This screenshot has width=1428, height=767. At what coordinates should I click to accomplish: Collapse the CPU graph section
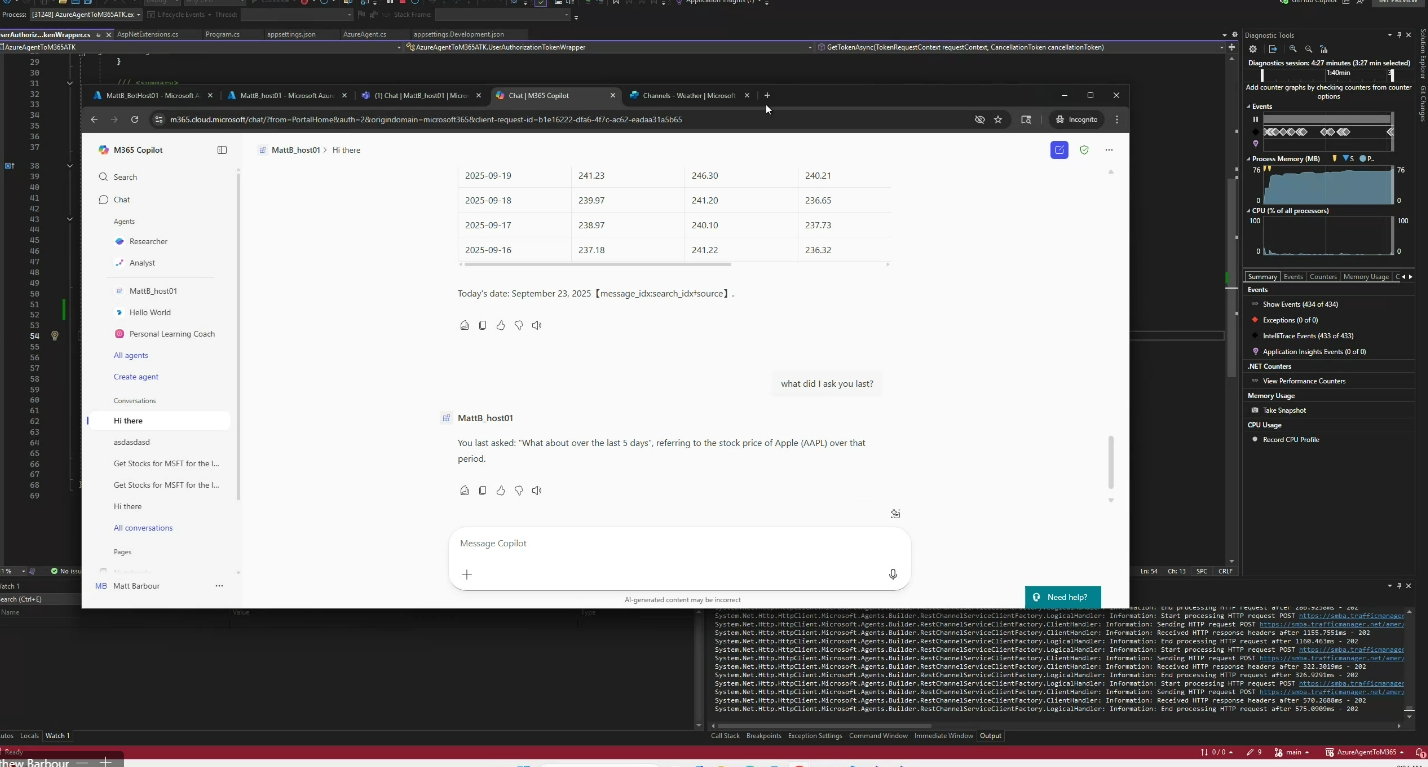[x=1249, y=211]
